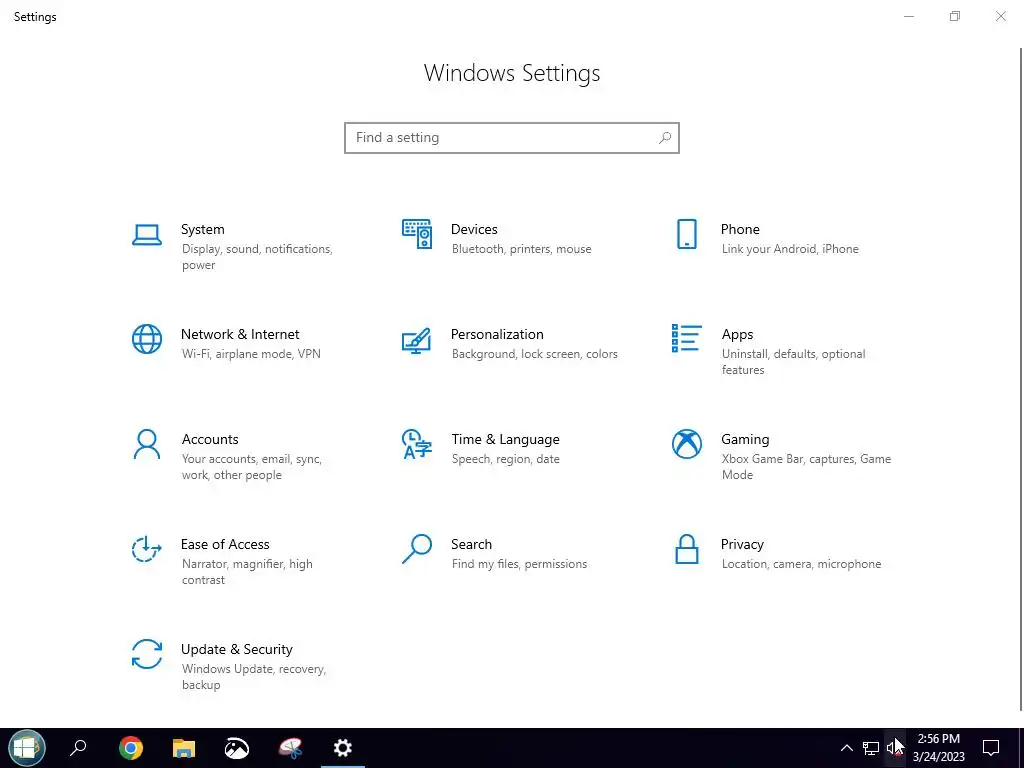1024x768 pixels.
Task: Click the vertical scrollbar of Settings
Action: [1021, 379]
